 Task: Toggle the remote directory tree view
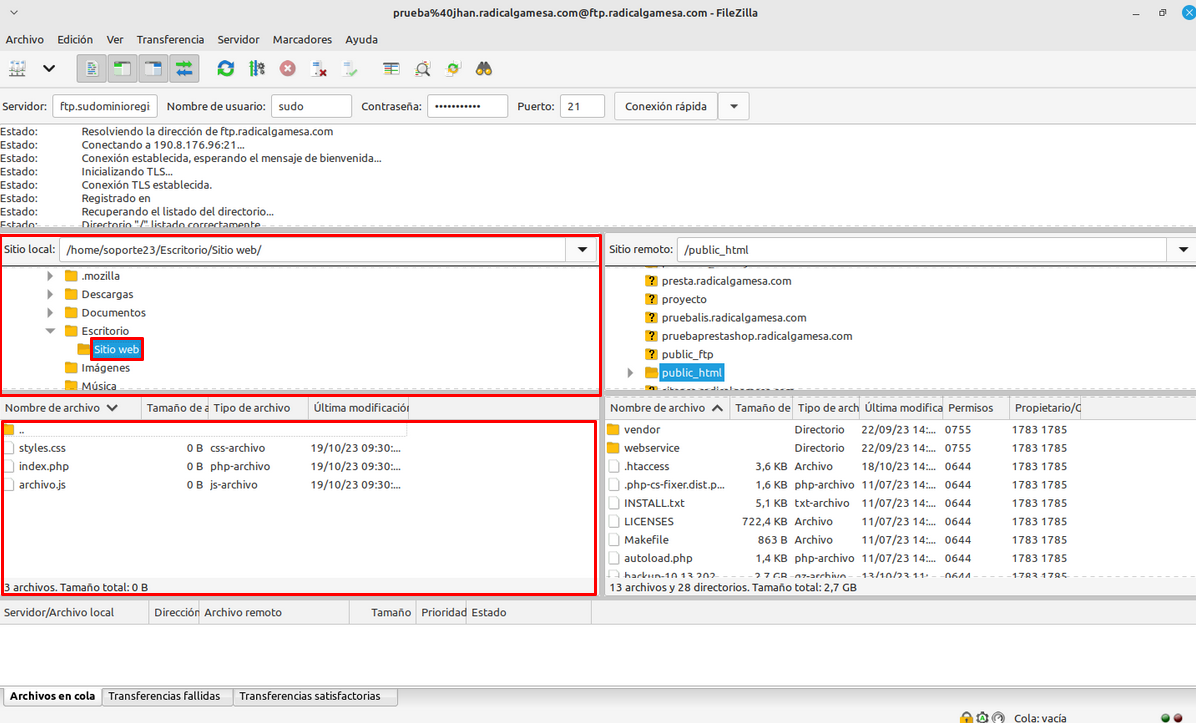coord(153,69)
